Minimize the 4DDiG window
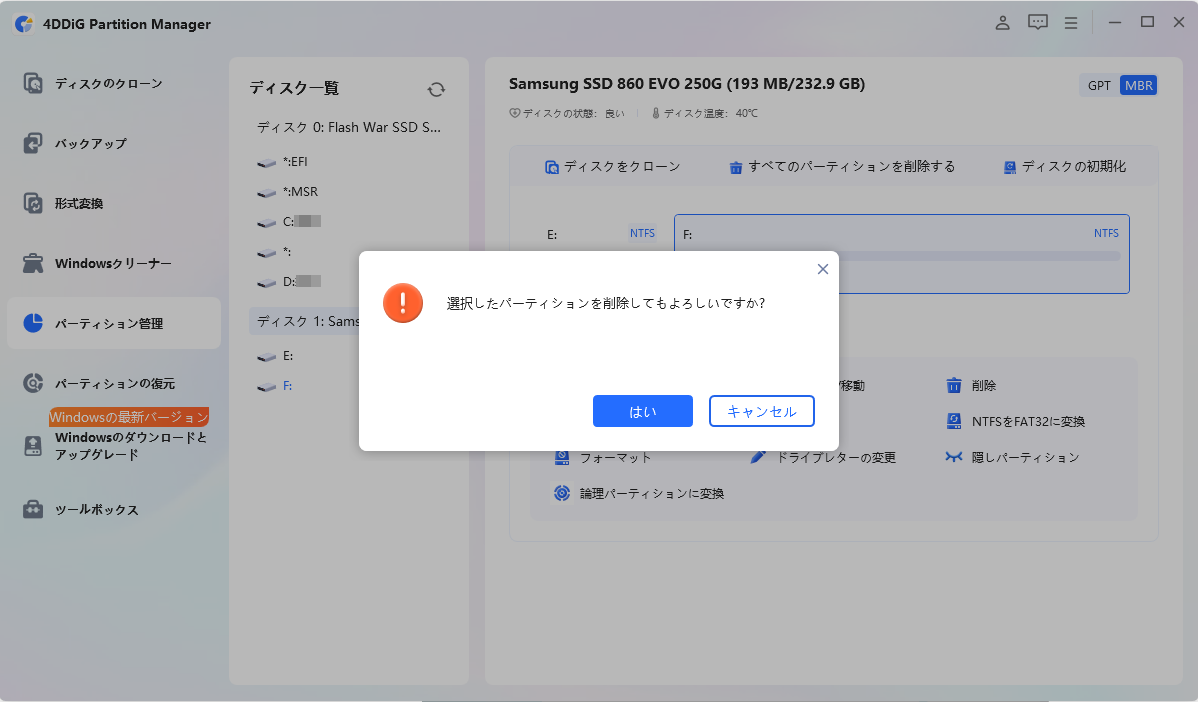The height and width of the screenshot is (702, 1198). pos(1115,22)
